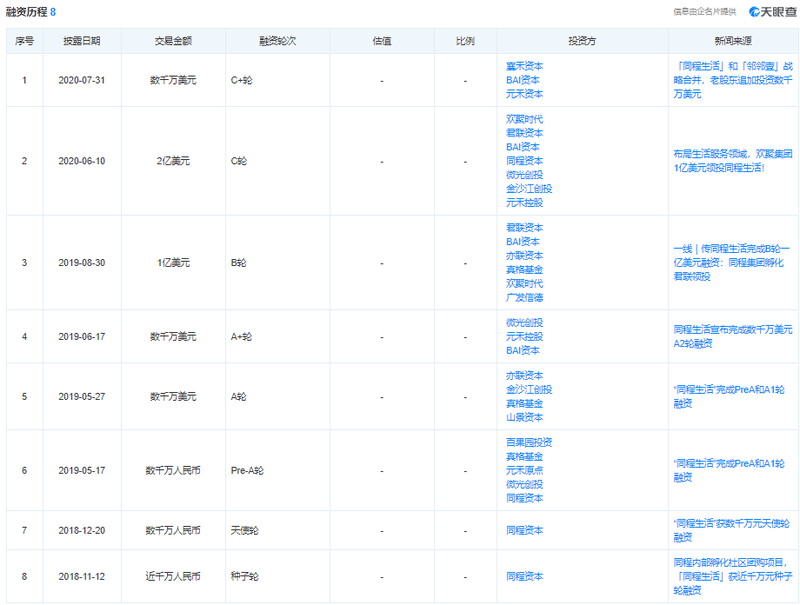
Task: Open 广发信德 investor link
Action: pyautogui.click(x=525, y=297)
